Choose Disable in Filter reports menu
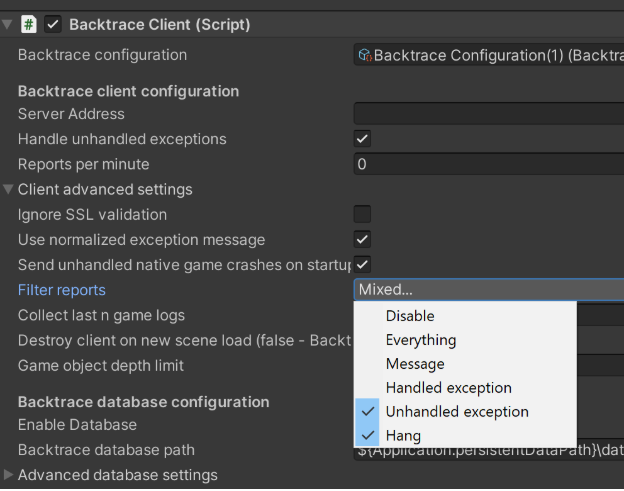Viewport: 624px width, 491px height. [x=465, y=316]
